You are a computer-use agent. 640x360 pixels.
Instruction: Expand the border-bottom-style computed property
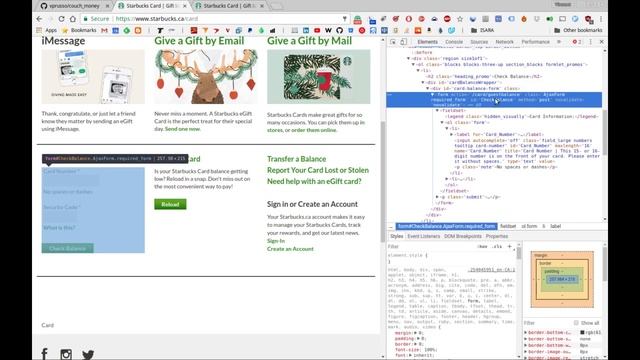[526, 339]
